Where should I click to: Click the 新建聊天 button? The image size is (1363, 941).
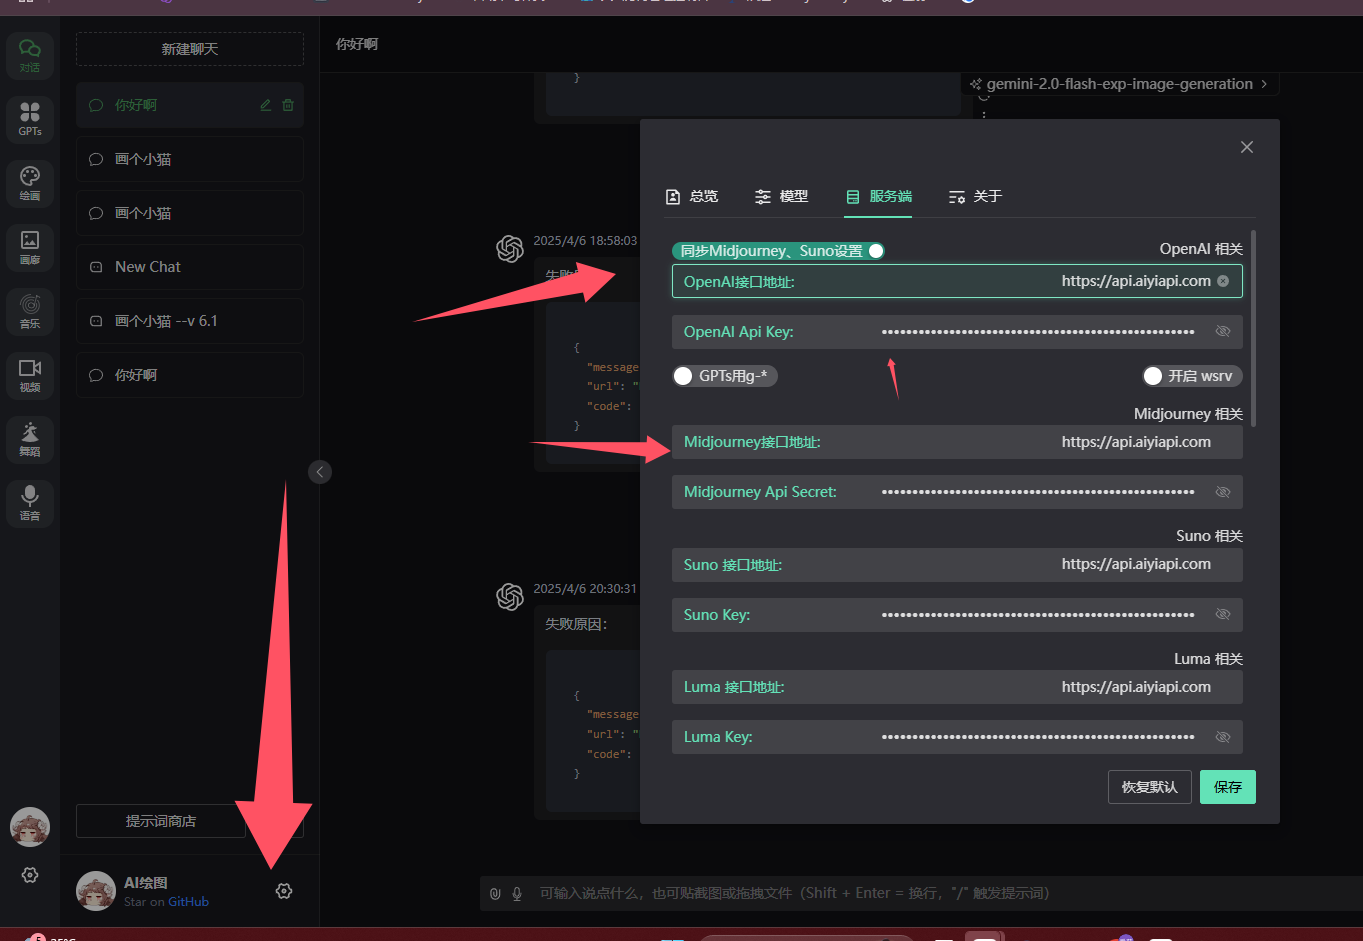tap(190, 49)
